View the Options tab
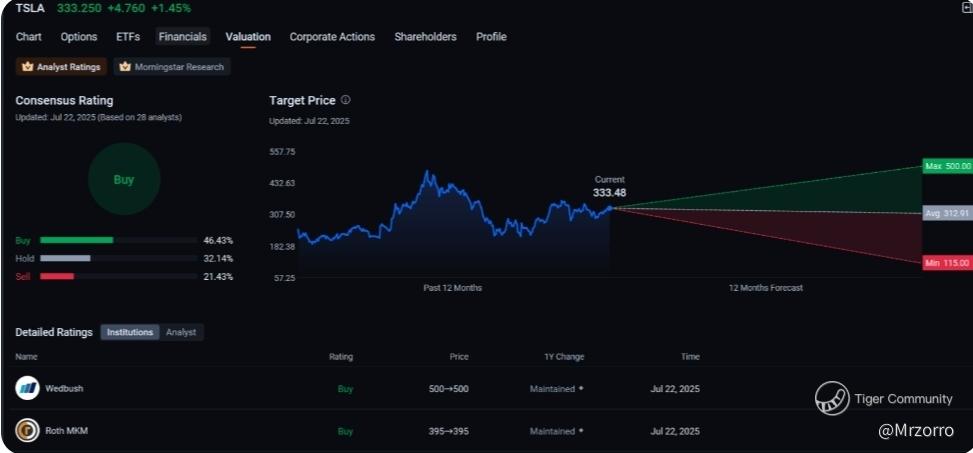Screen dimensions: 973x453 (x=79, y=37)
